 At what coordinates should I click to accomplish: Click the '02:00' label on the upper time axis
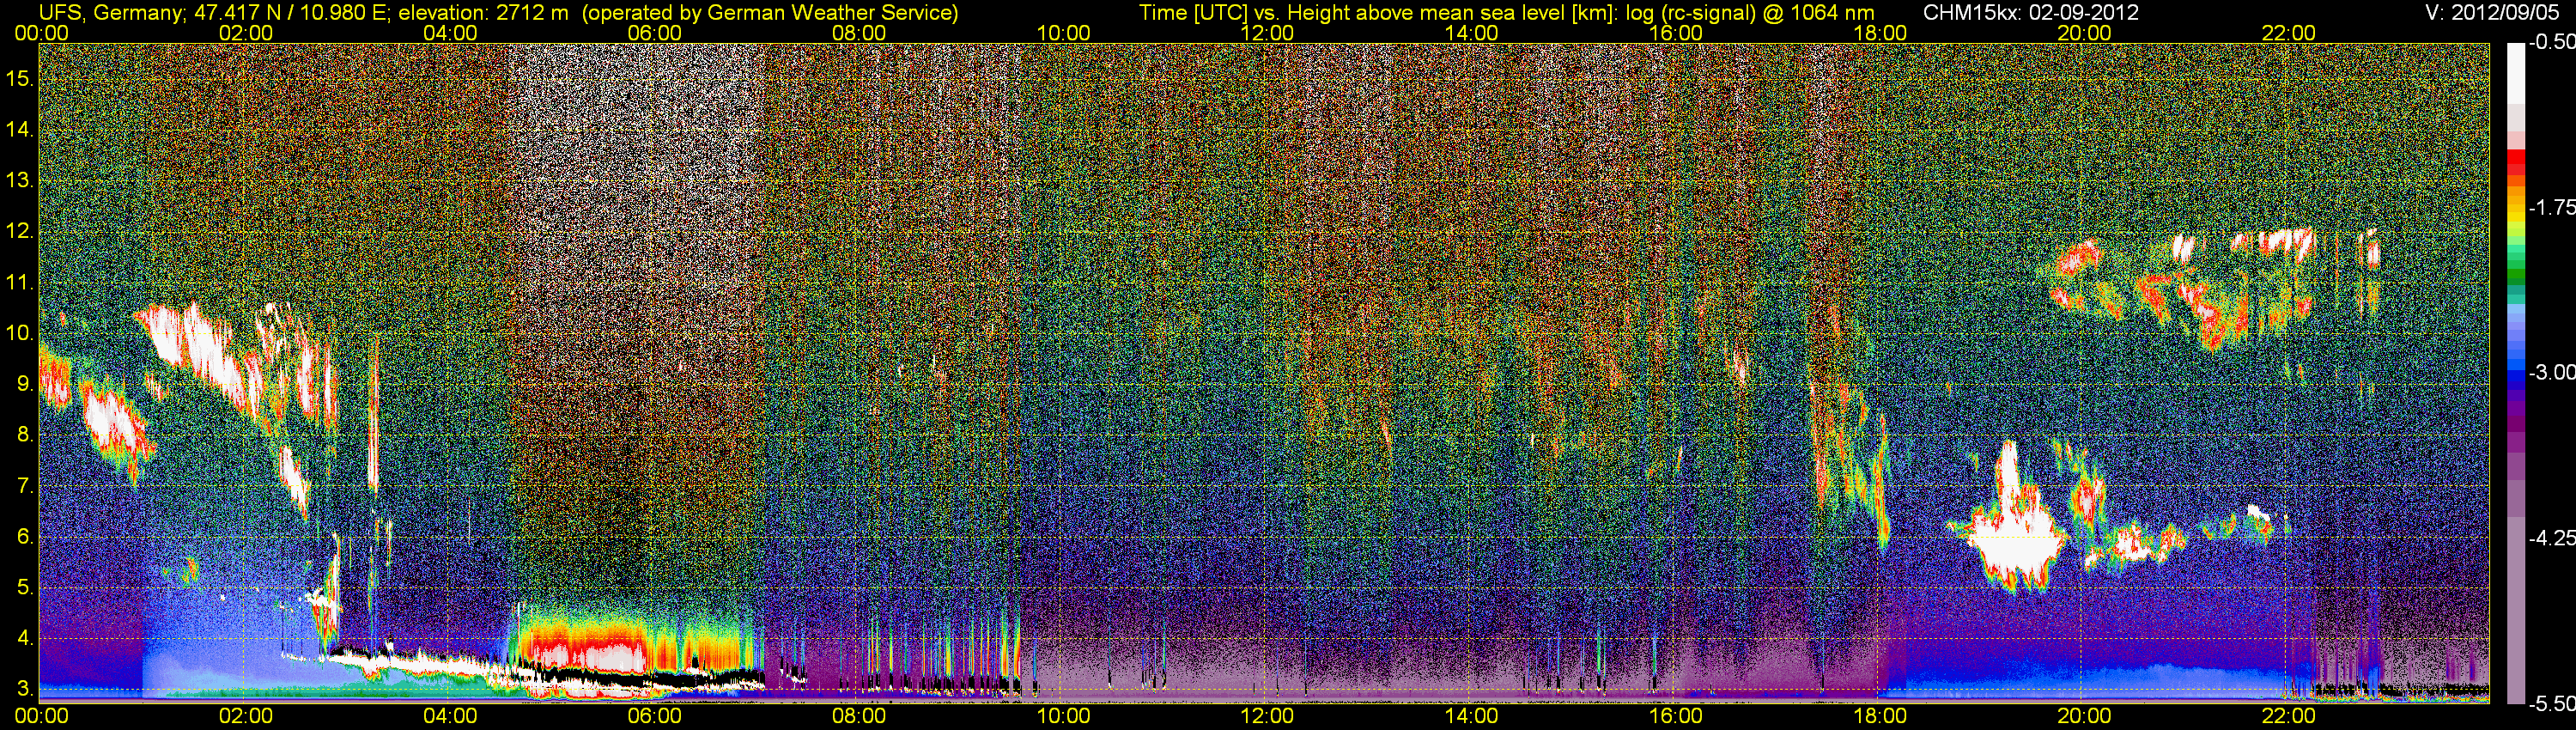point(246,33)
